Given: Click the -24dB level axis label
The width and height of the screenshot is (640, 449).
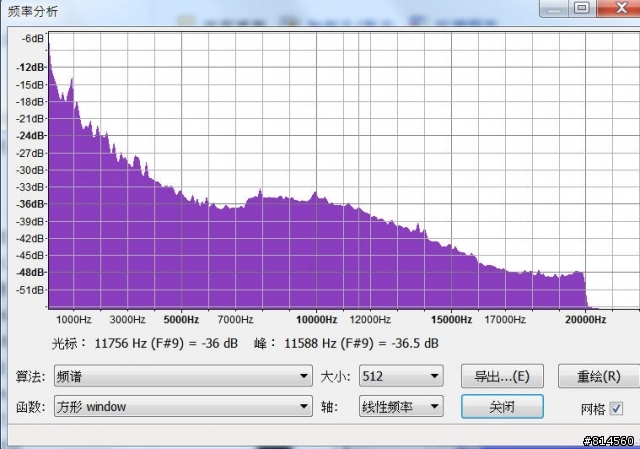Looking at the screenshot, I should coord(31,135).
